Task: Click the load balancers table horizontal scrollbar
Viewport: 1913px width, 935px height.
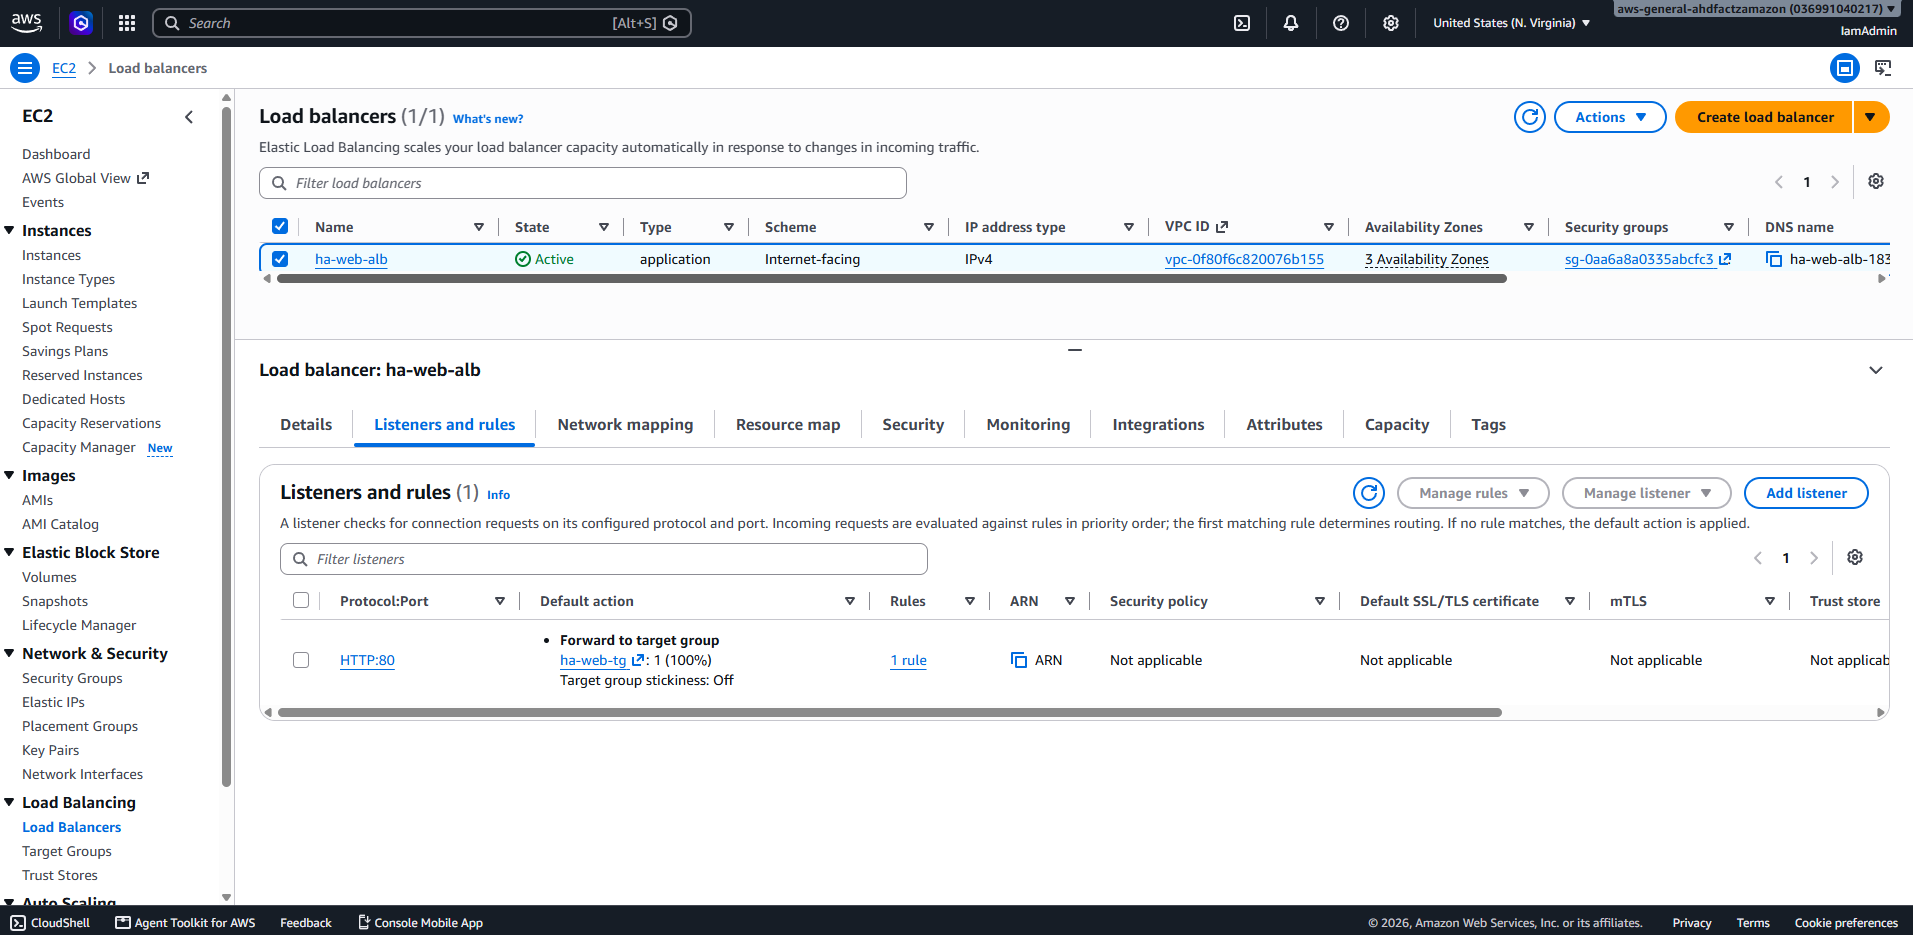Action: click(891, 279)
